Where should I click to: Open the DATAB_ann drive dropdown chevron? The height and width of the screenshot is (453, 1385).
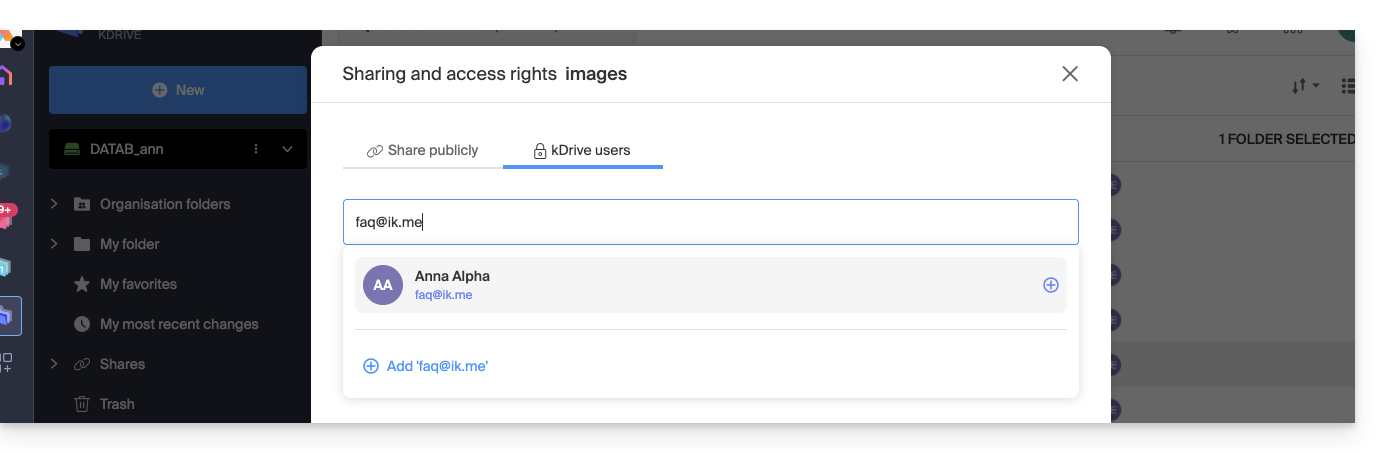pyautogui.click(x=288, y=149)
